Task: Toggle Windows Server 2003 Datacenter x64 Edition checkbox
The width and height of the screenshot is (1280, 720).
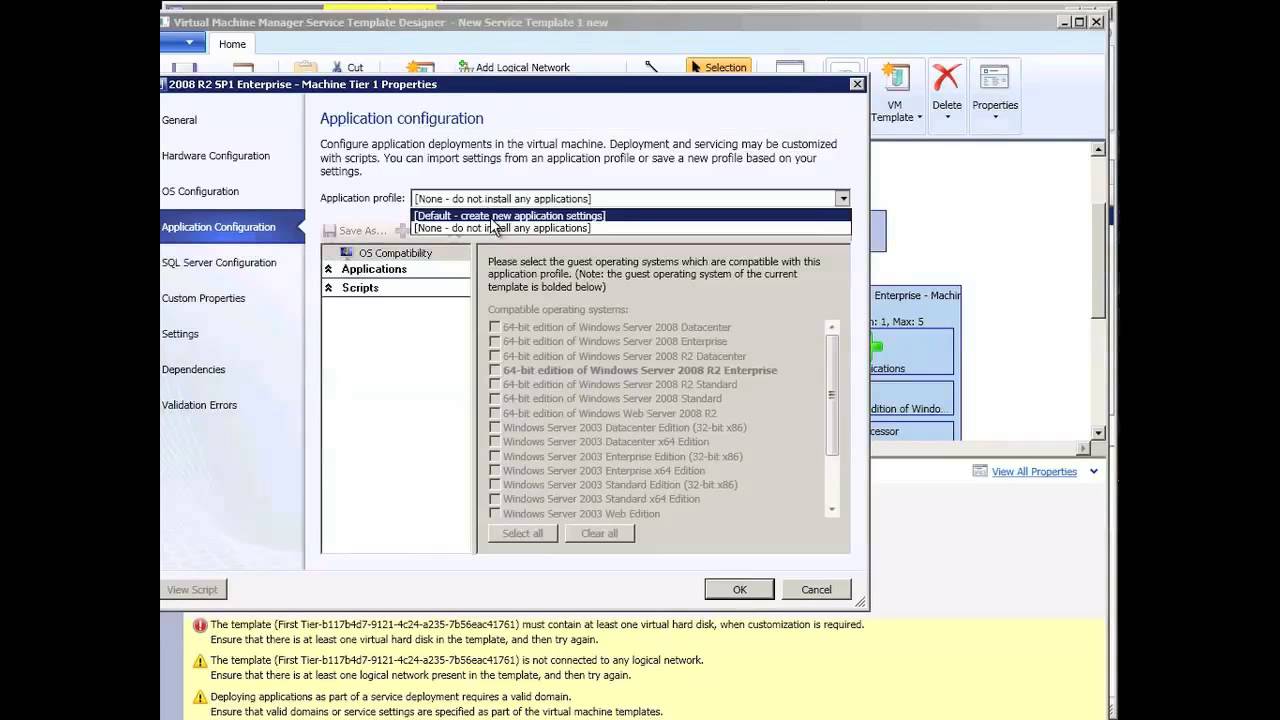Action: pyautogui.click(x=494, y=441)
